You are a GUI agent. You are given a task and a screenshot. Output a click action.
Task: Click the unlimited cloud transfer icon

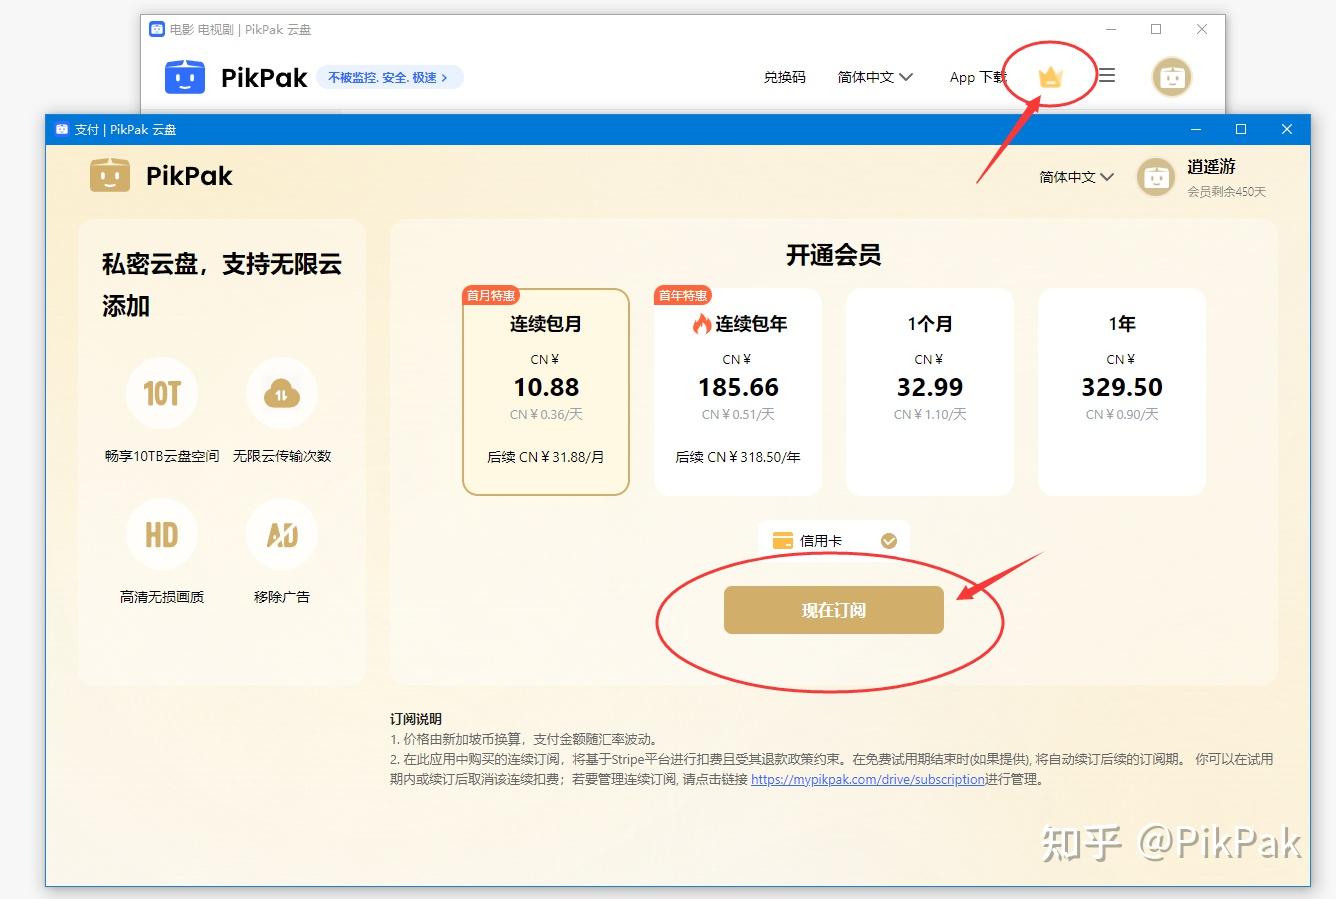coord(281,393)
